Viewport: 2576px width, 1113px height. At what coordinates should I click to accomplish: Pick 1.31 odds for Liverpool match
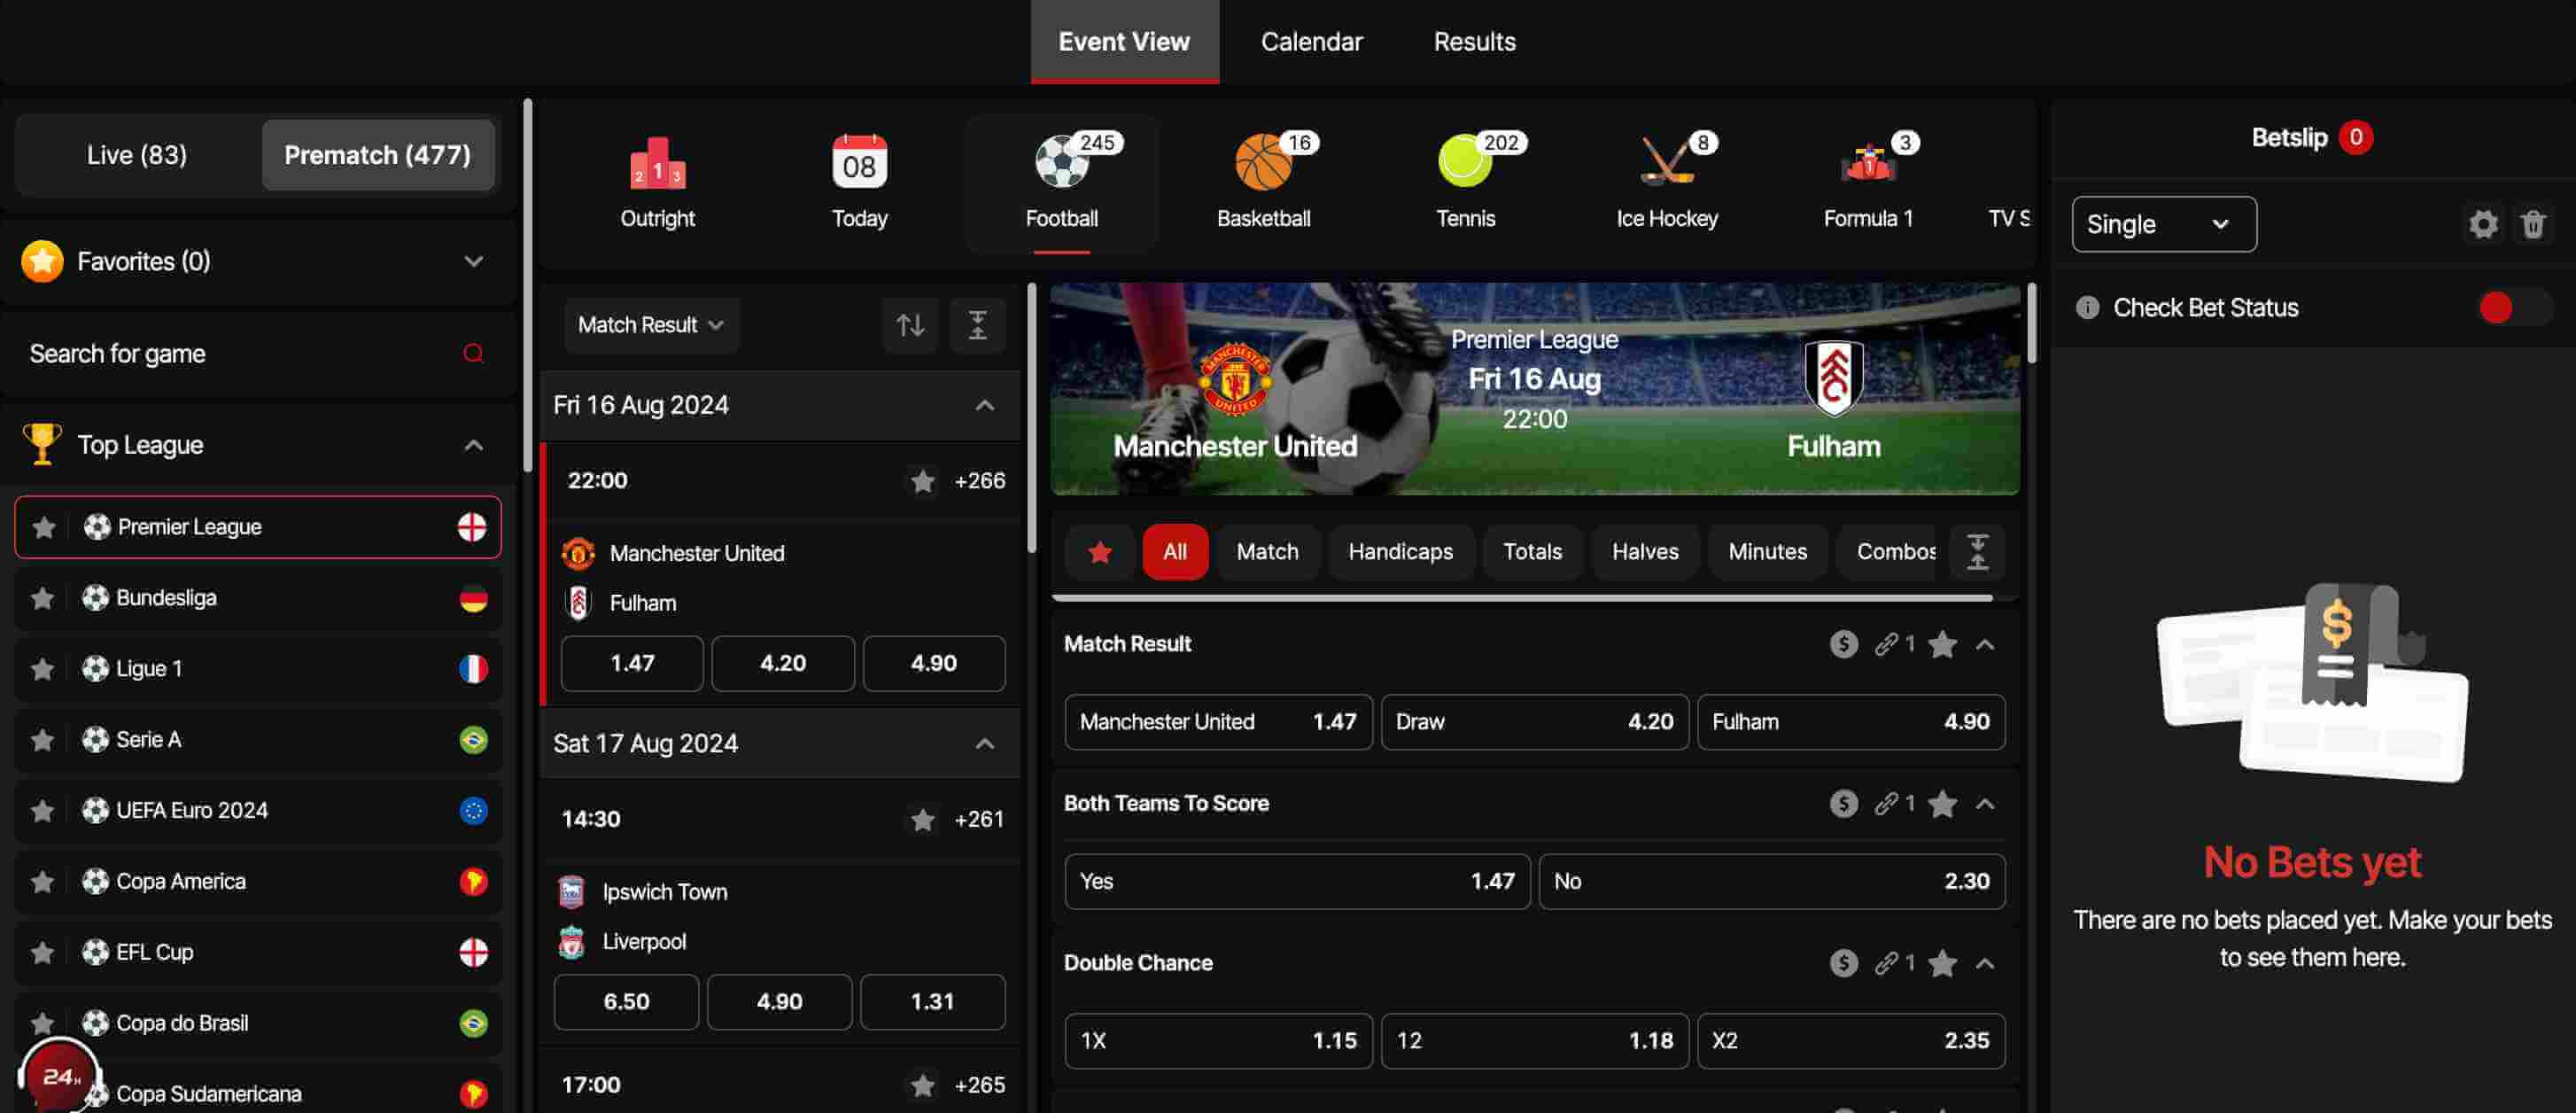tap(932, 1002)
